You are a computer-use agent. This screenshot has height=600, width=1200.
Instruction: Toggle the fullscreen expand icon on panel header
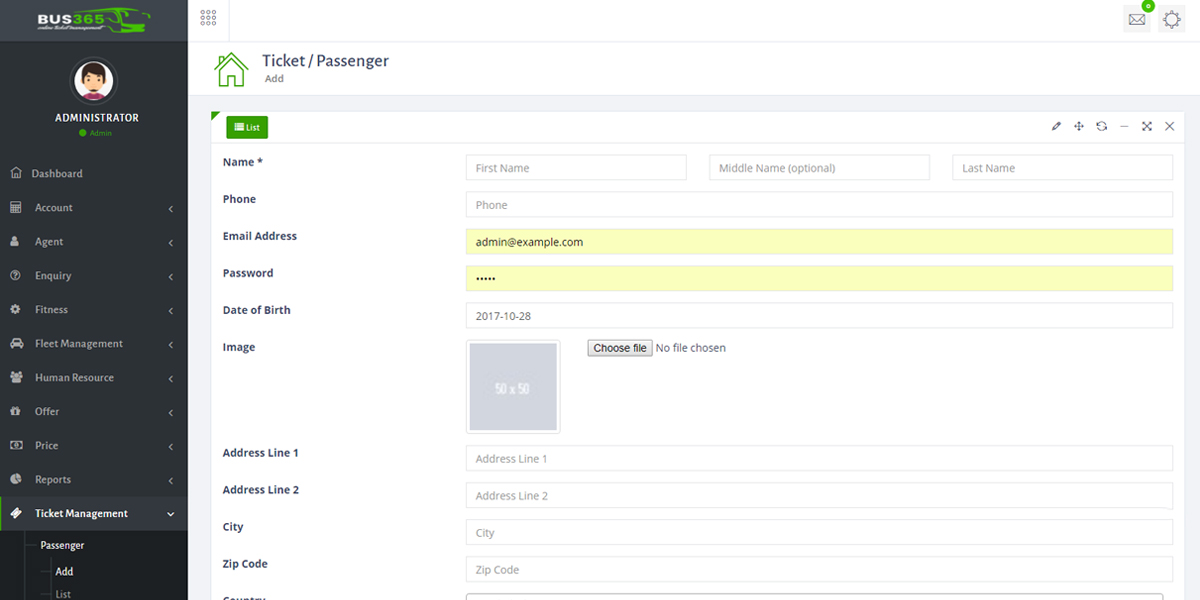point(1146,126)
